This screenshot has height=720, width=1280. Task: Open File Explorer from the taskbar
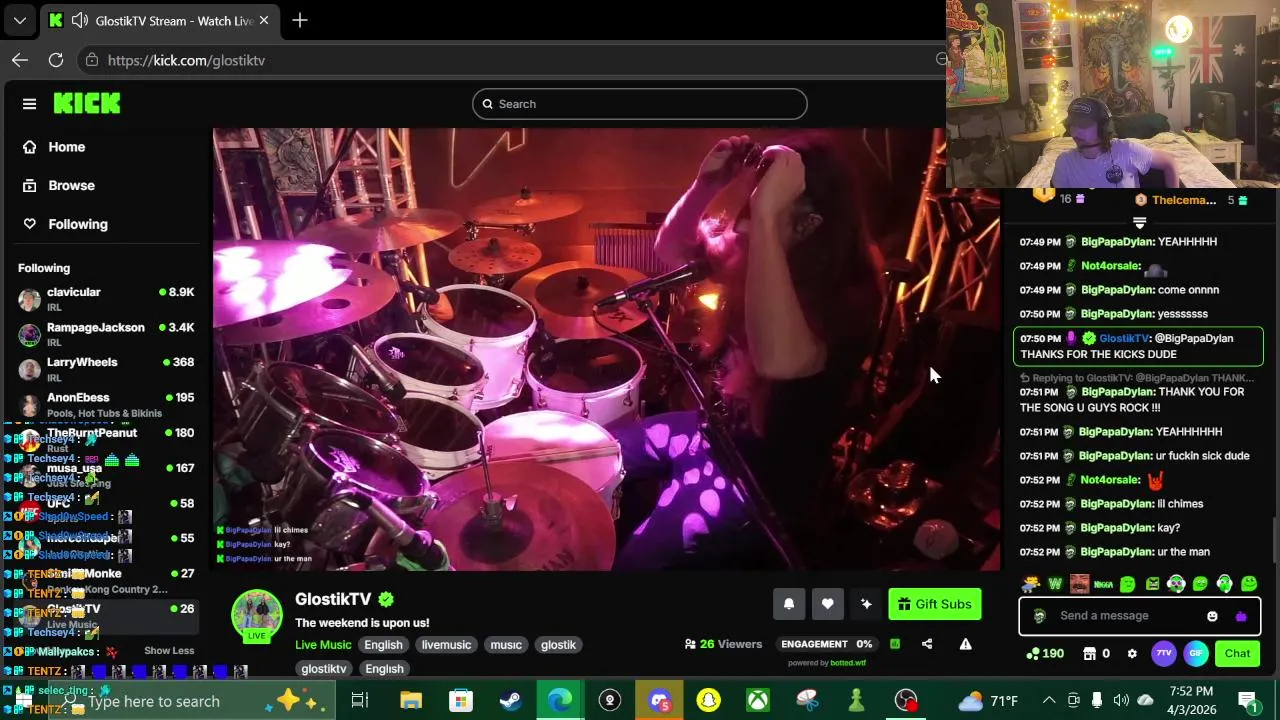point(411,701)
